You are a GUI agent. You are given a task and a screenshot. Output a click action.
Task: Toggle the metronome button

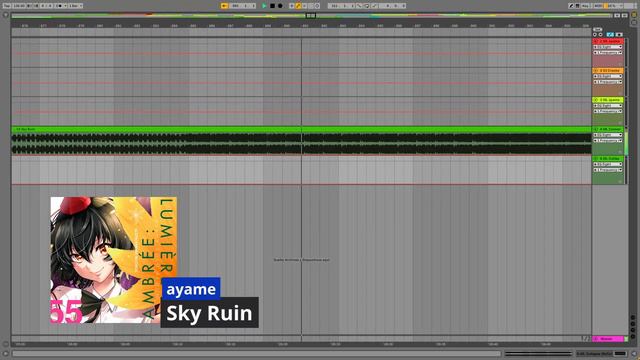tap(60, 6)
